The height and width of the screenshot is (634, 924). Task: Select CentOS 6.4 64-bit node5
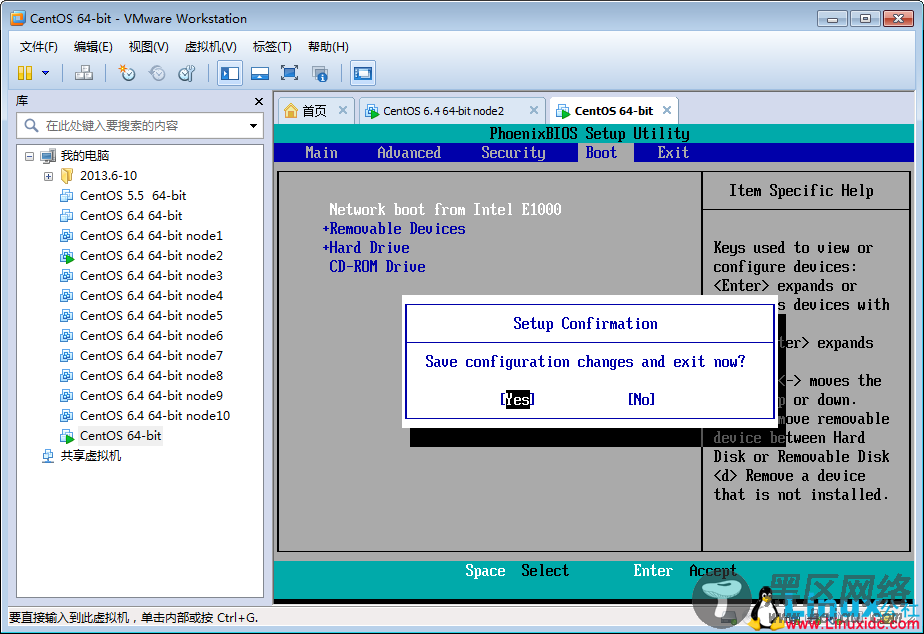[x=151, y=316]
